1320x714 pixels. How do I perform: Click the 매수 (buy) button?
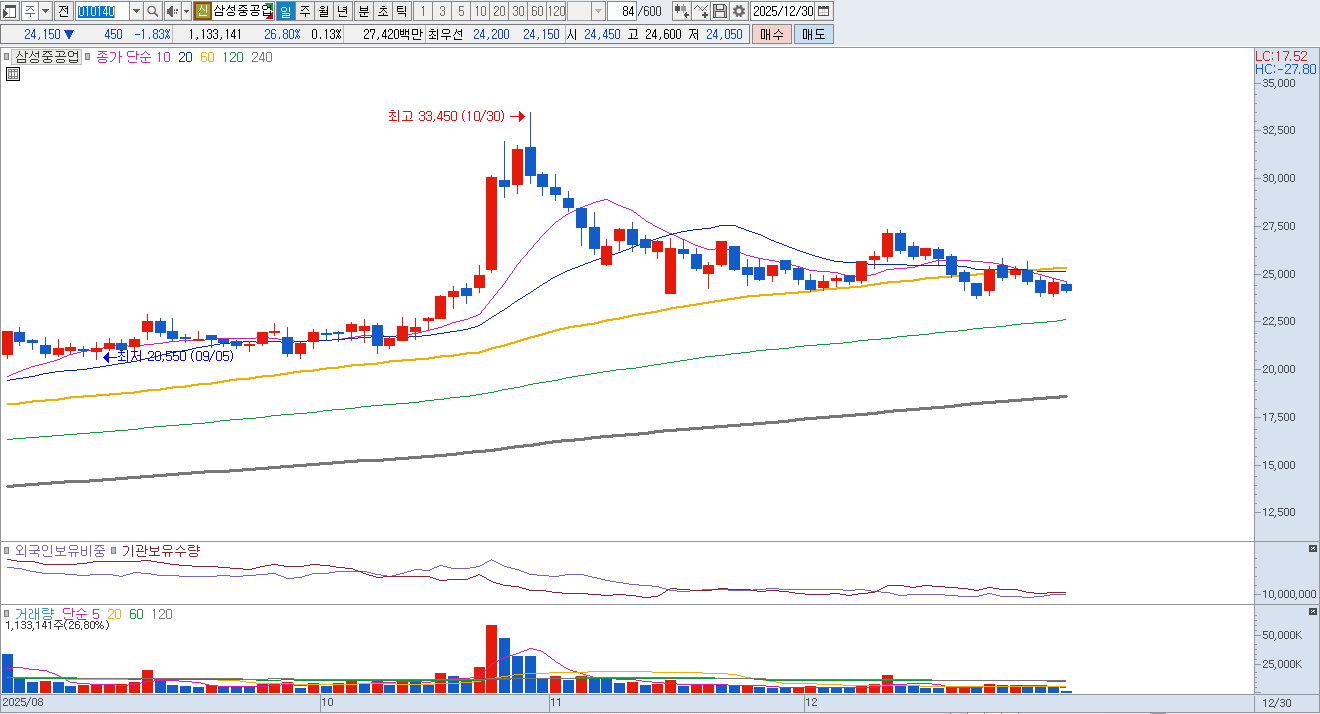pyautogui.click(x=771, y=34)
